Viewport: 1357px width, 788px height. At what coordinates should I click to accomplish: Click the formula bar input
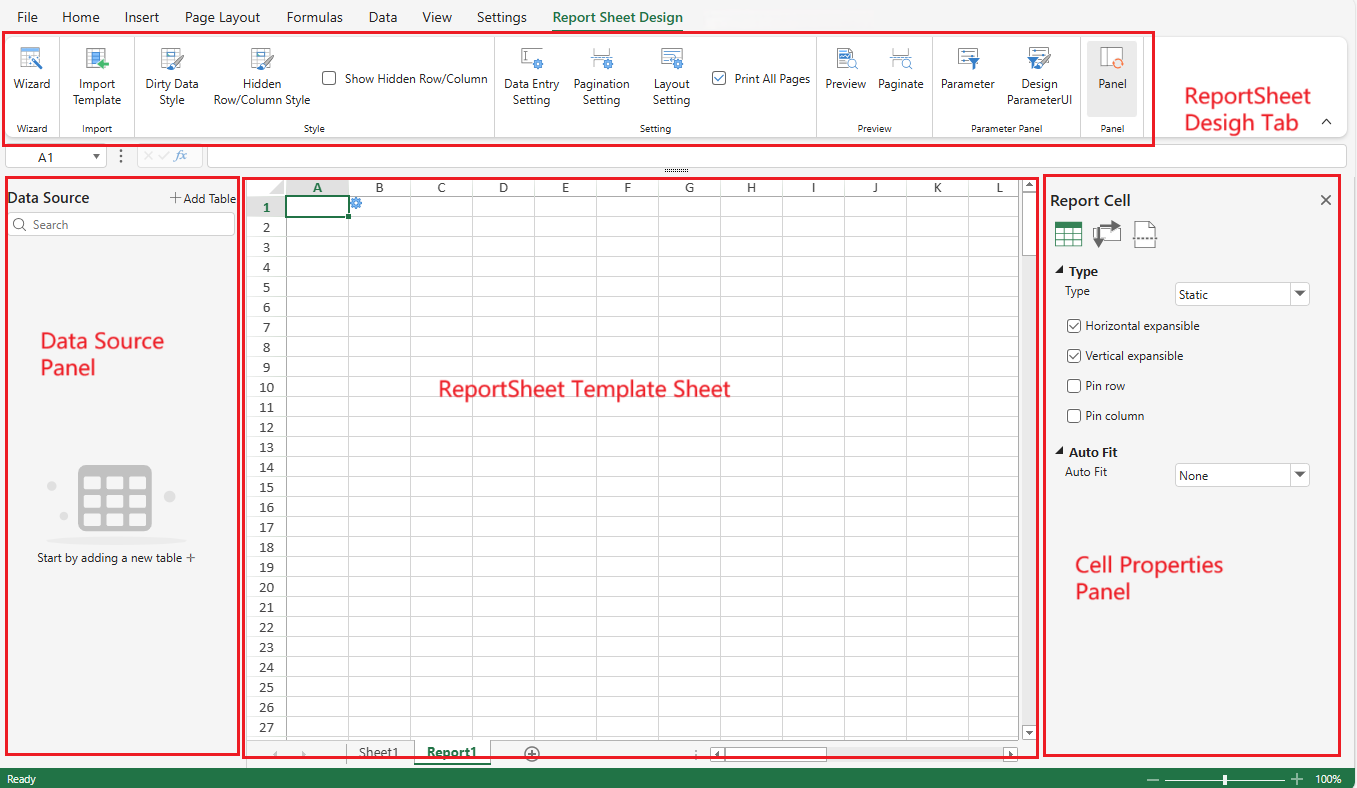tap(776, 156)
